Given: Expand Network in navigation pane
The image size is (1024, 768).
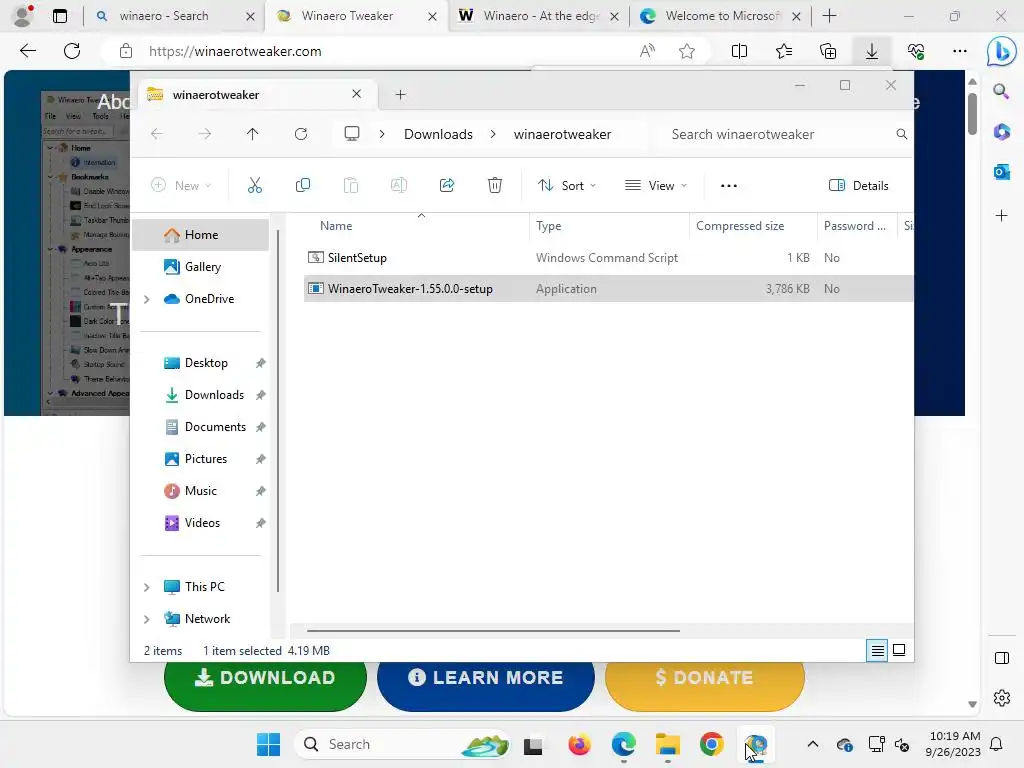Looking at the screenshot, I should (x=147, y=619).
